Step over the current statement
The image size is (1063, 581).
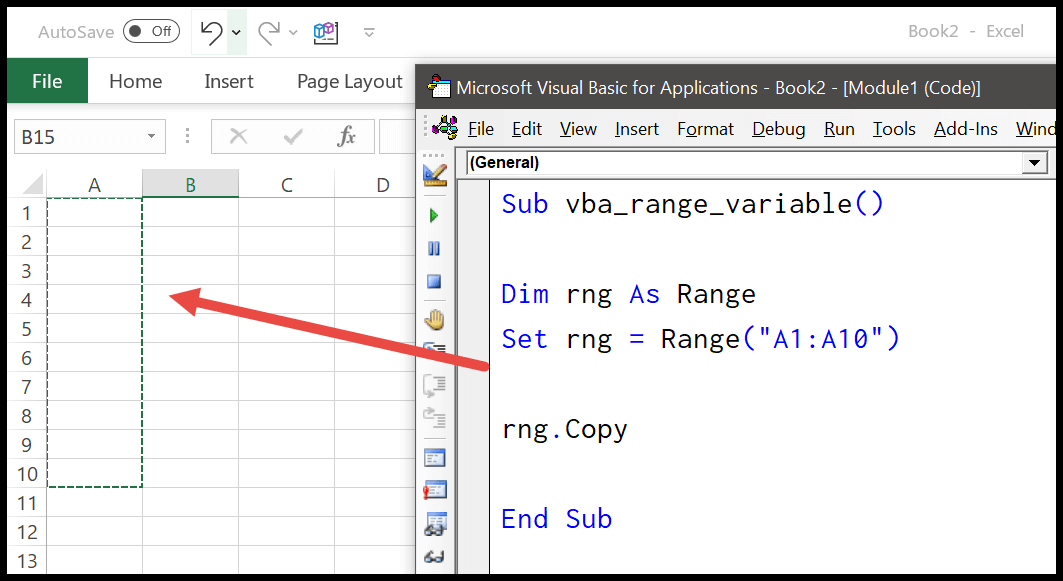(x=434, y=385)
